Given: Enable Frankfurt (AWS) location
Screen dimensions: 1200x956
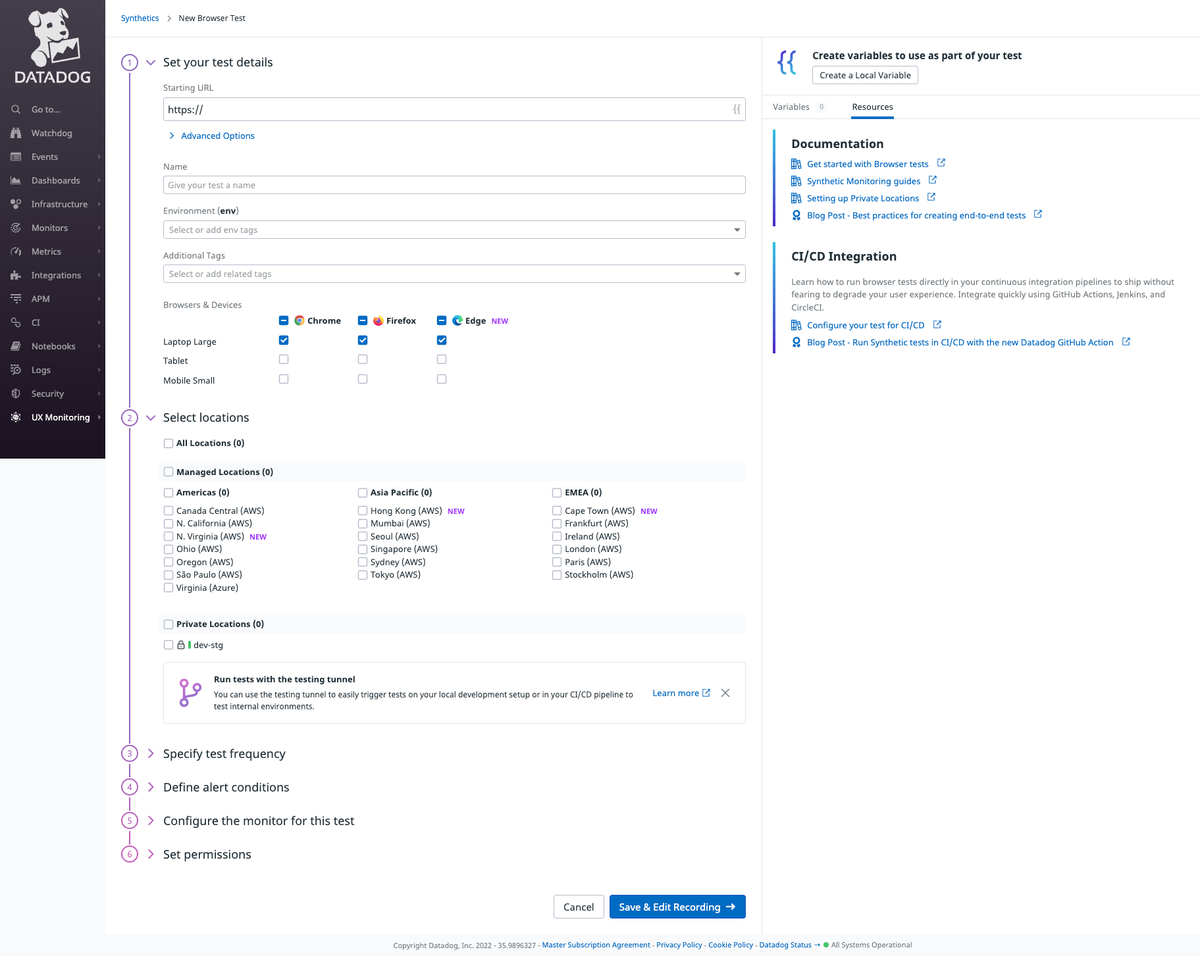Looking at the screenshot, I should 556,523.
